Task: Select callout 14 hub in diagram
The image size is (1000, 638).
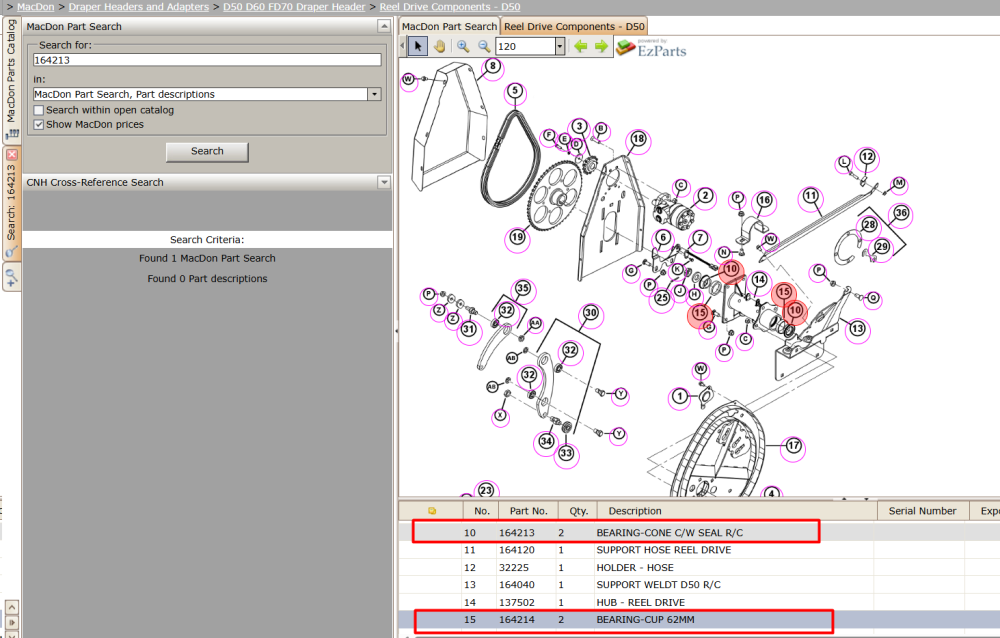Action: click(x=759, y=279)
